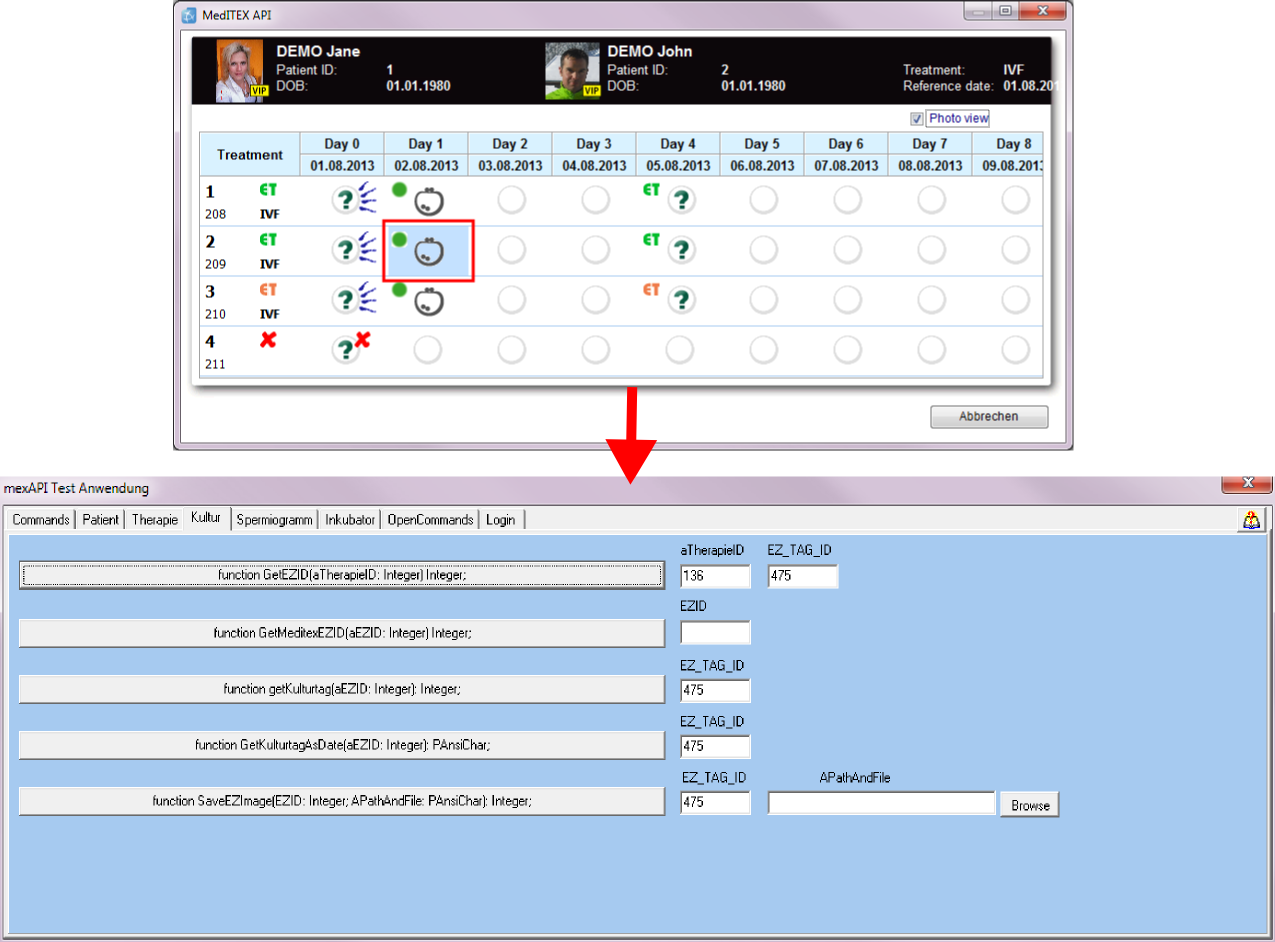Run function getKulturtag button
The width and height of the screenshot is (1275, 942).
click(341, 689)
